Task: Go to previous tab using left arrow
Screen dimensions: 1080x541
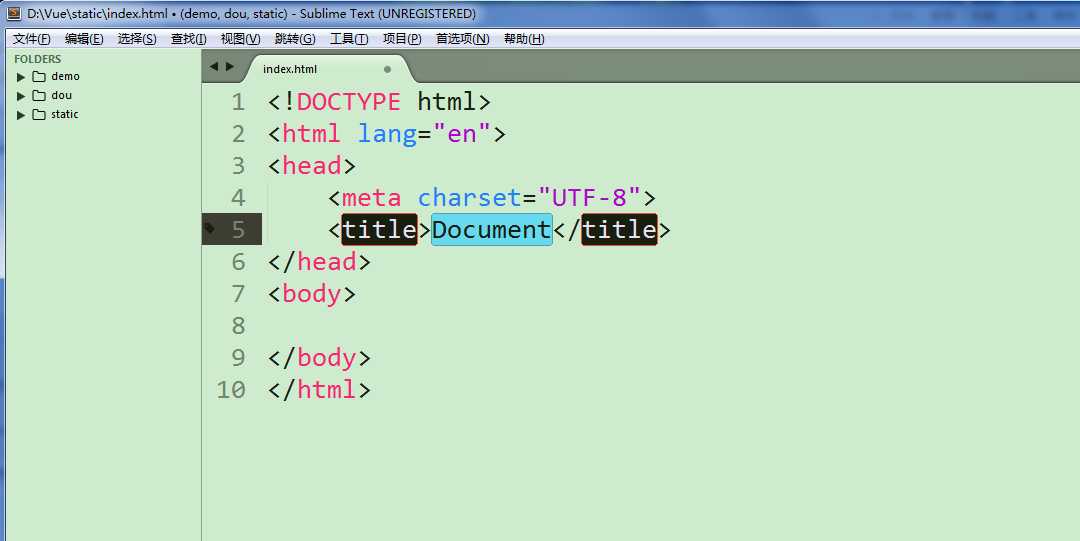Action: 214,67
